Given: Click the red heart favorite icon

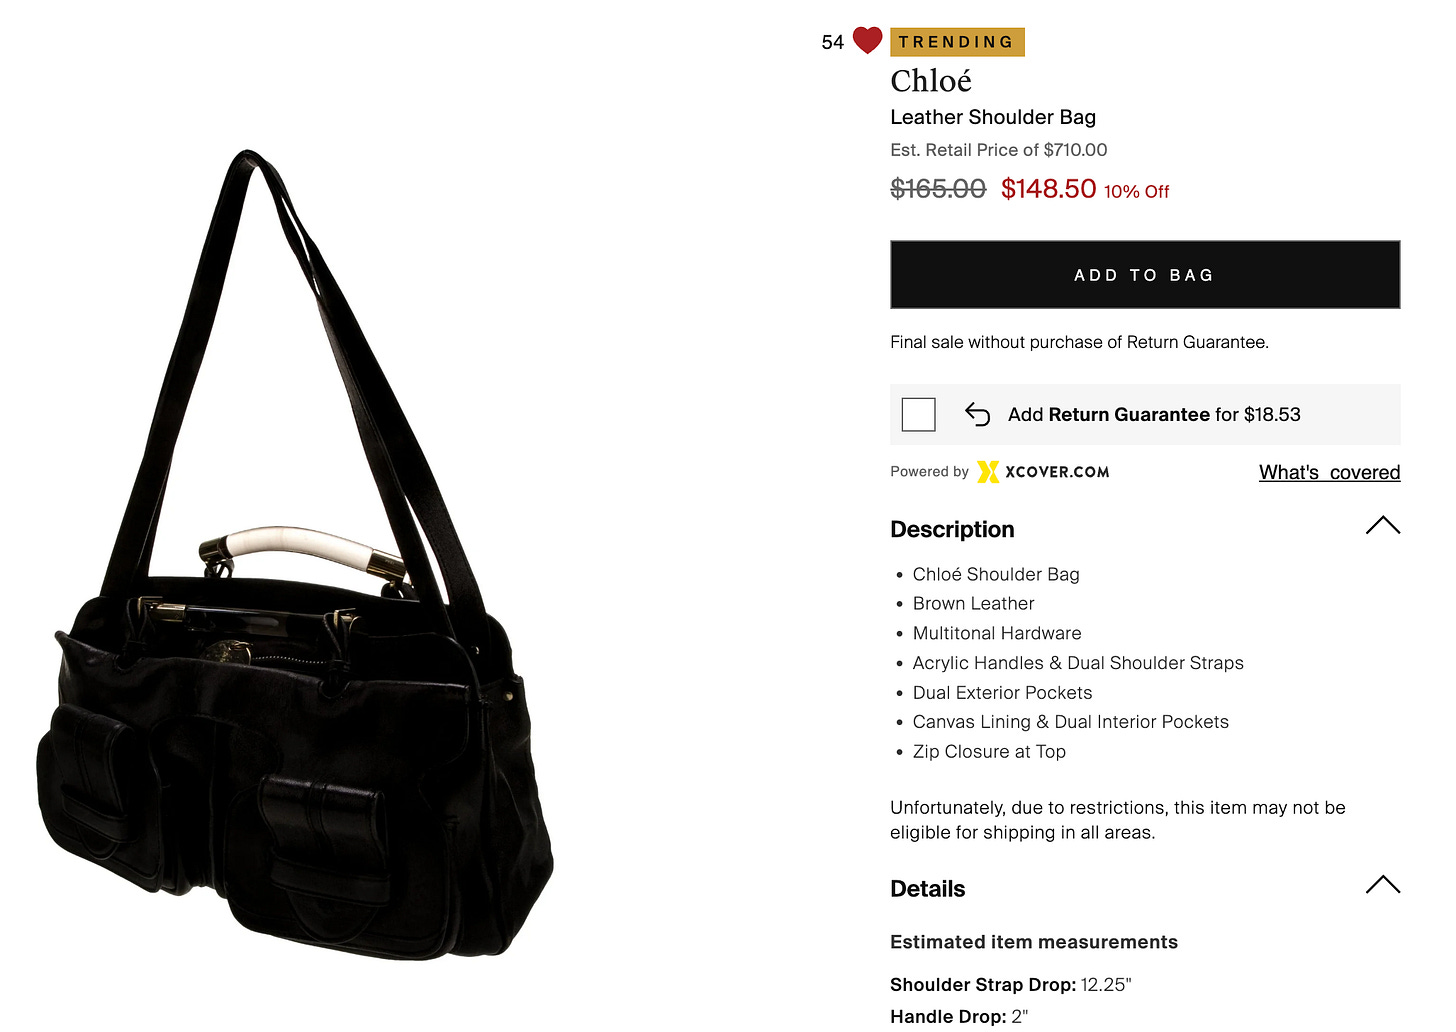Looking at the screenshot, I should click(x=867, y=41).
